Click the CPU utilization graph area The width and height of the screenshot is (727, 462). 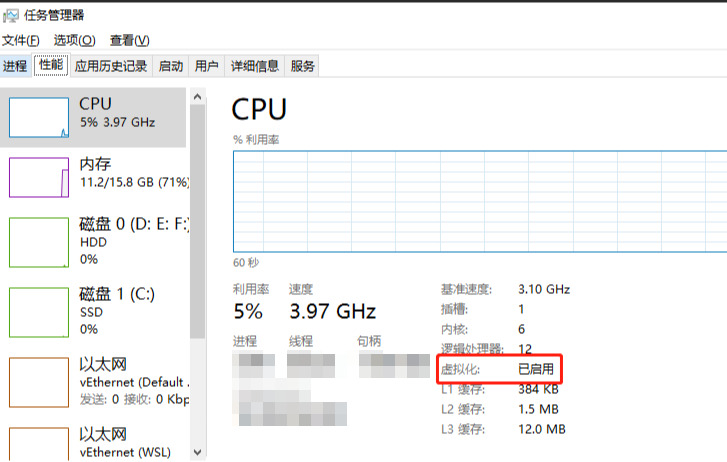pos(480,200)
